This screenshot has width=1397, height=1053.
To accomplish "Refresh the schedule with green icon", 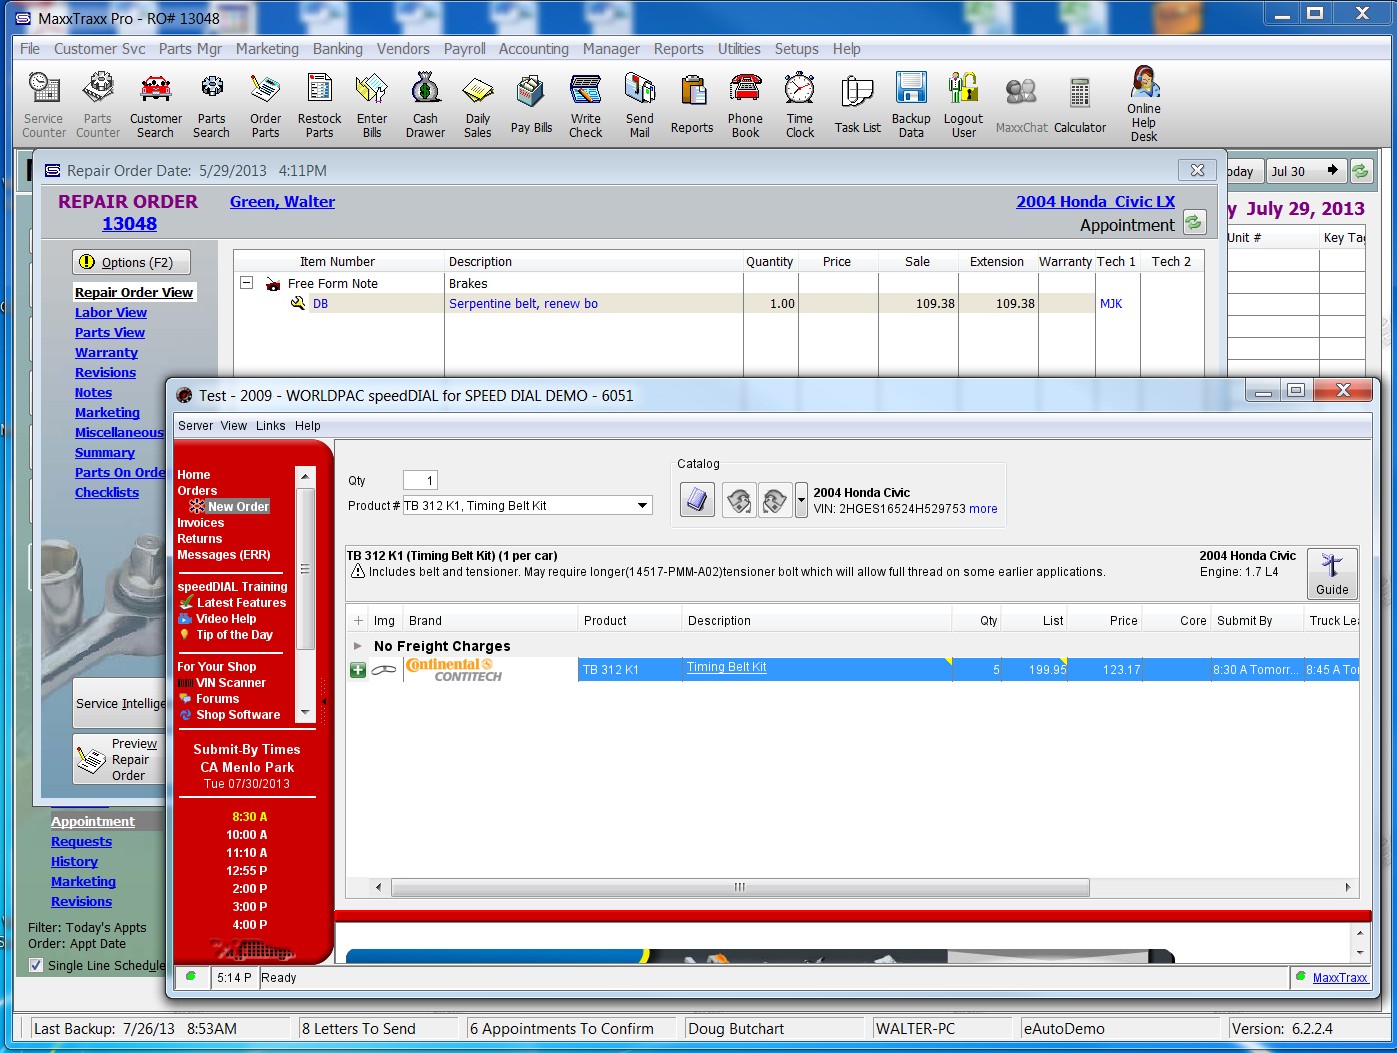I will click(1360, 171).
